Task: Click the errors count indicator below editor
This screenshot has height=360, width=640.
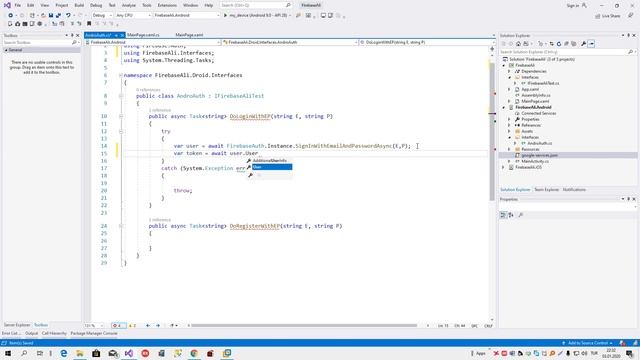Action: pyautogui.click(x=118, y=326)
